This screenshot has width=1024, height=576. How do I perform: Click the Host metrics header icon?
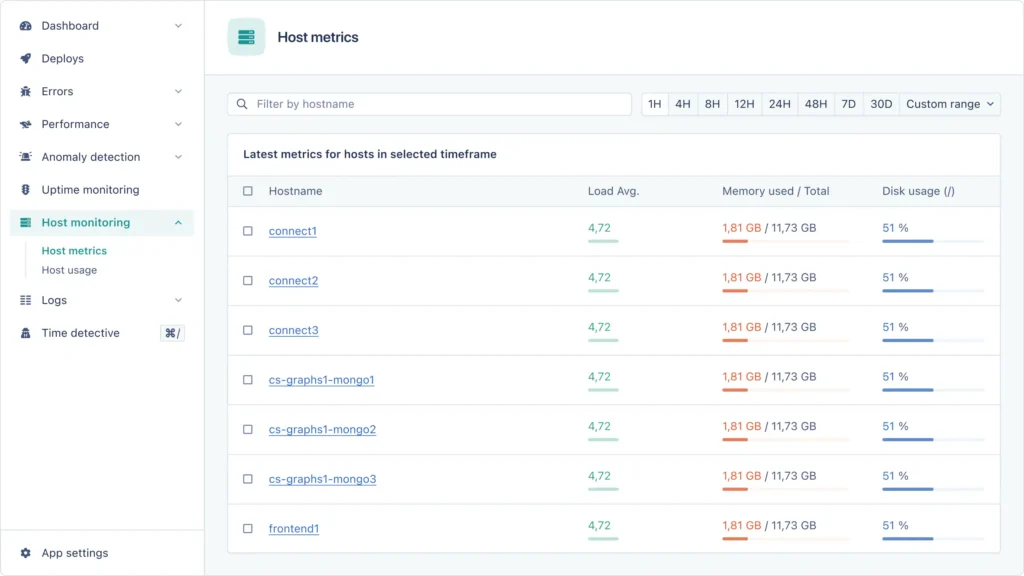(x=246, y=36)
